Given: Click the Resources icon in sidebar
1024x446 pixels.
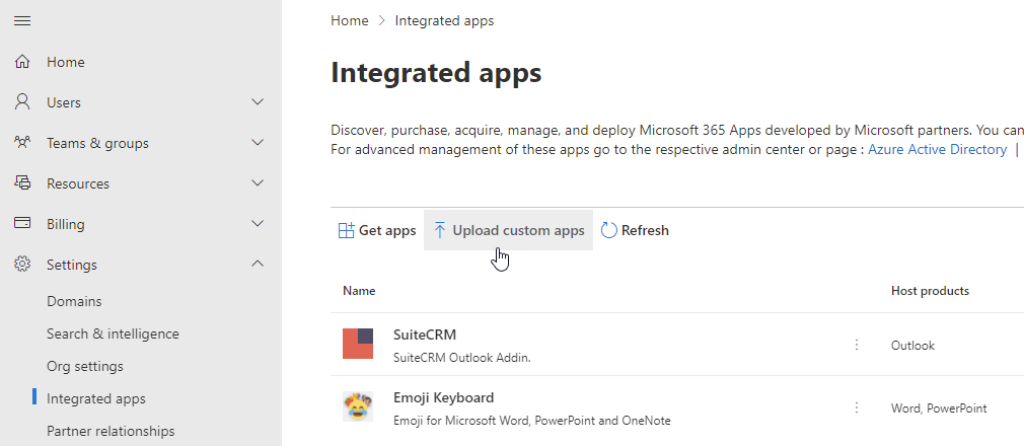Looking at the screenshot, I should (x=21, y=184).
